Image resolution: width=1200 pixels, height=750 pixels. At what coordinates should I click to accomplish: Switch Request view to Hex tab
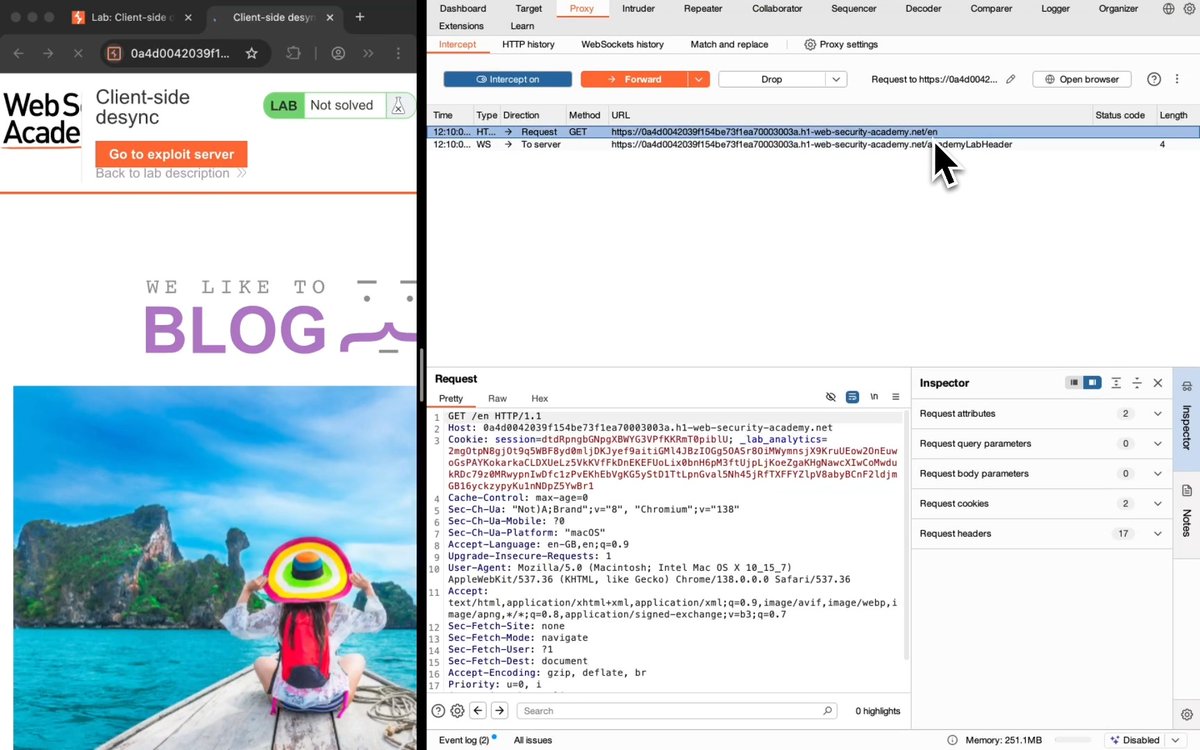[539, 398]
